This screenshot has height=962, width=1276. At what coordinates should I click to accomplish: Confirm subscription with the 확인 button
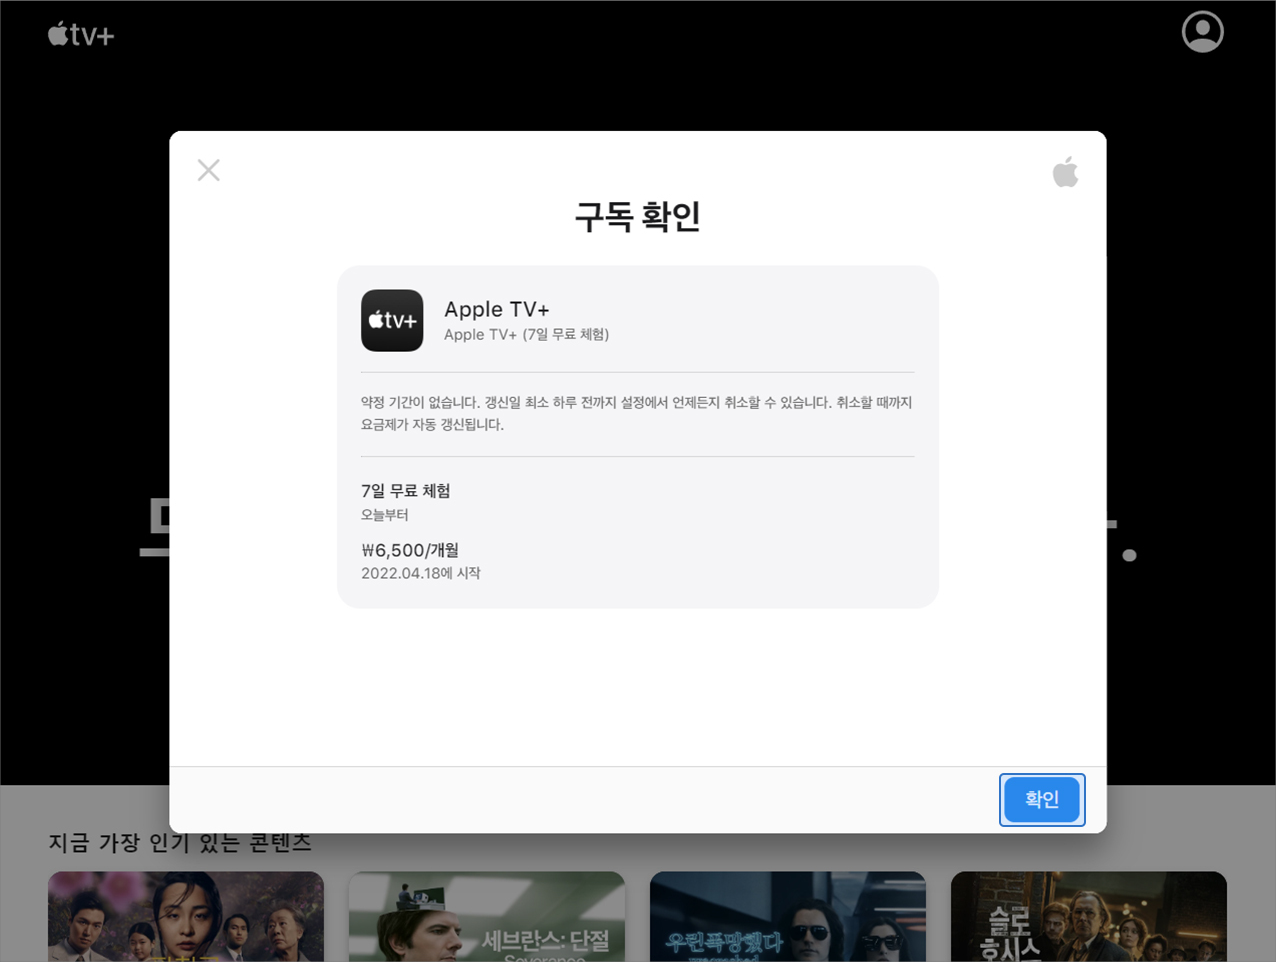1042,799
